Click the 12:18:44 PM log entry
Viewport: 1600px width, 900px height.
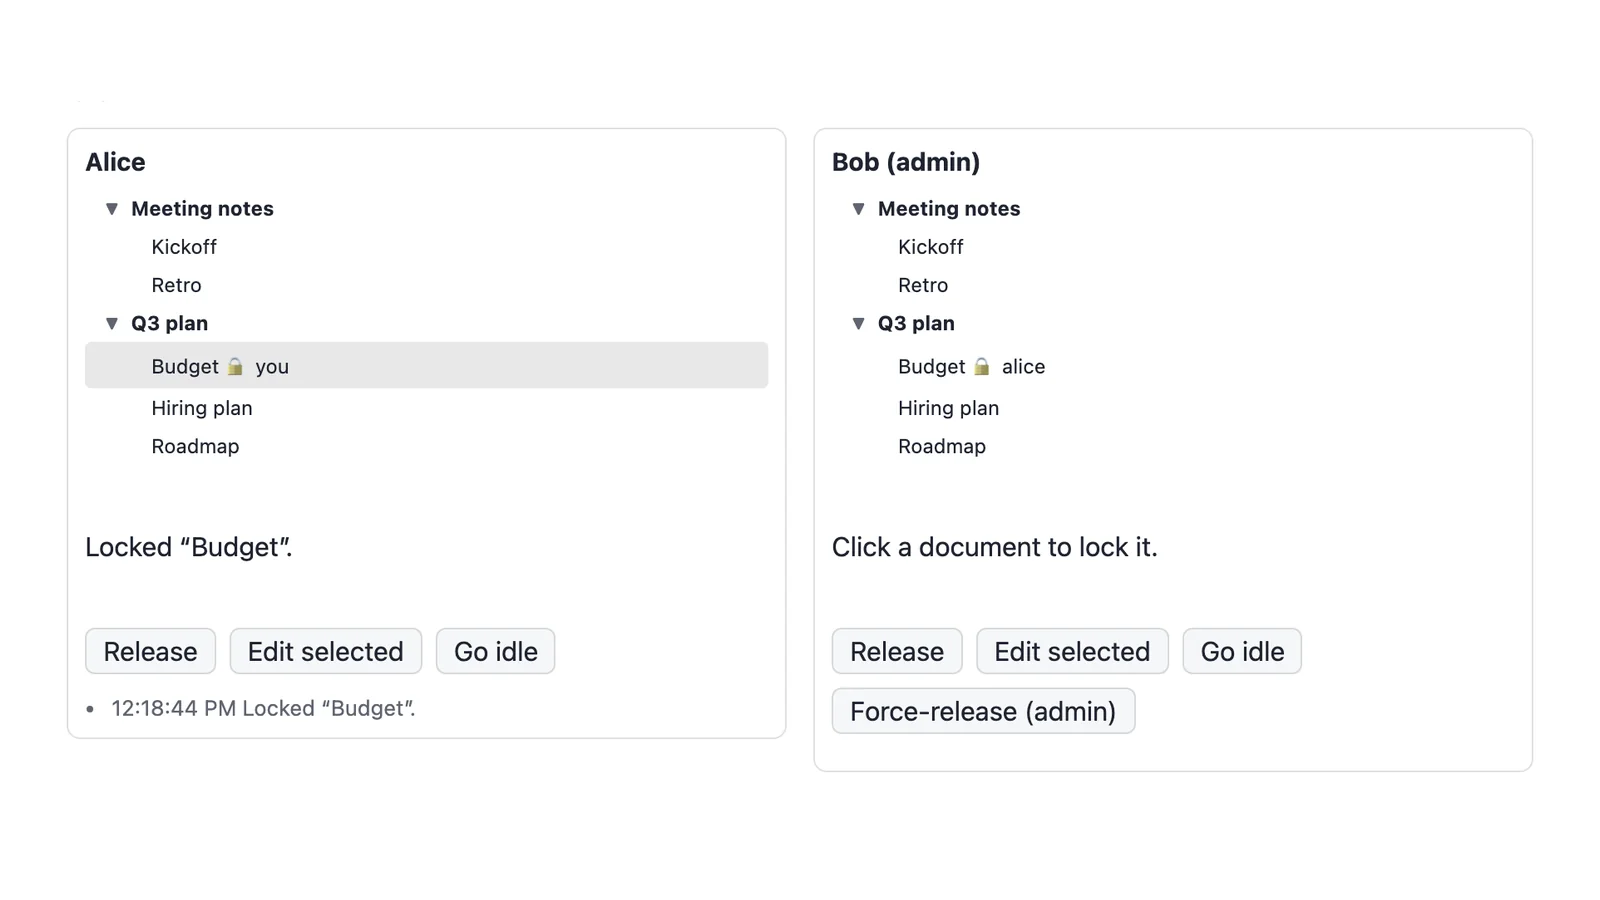pyautogui.click(x=263, y=708)
